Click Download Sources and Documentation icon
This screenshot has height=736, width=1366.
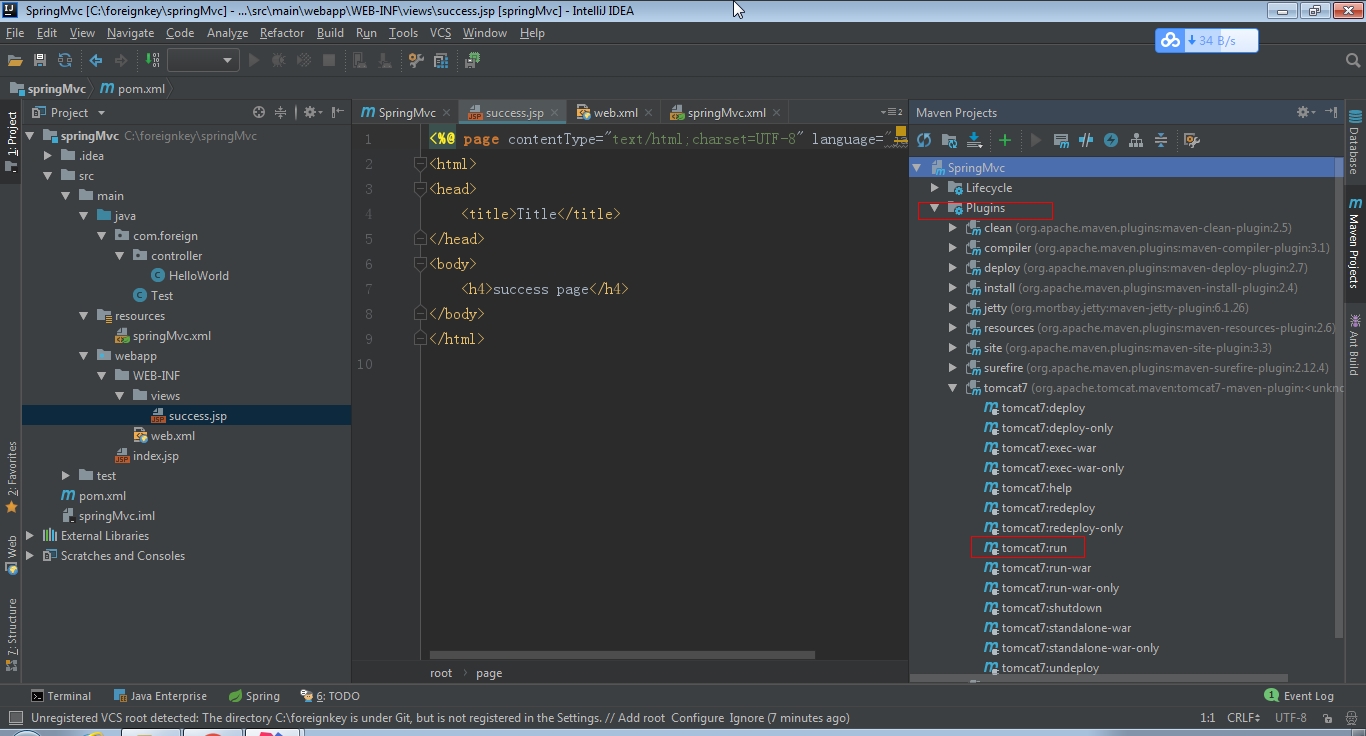click(974, 140)
